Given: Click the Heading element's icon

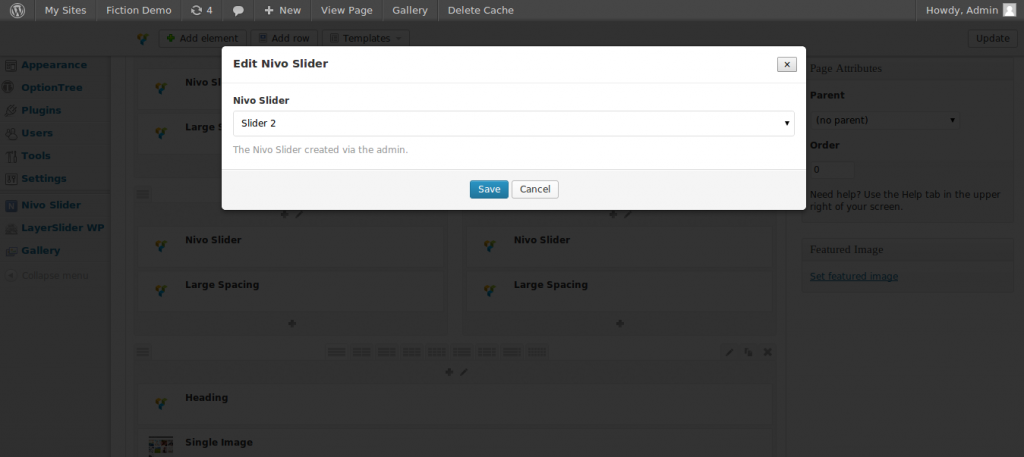Looking at the screenshot, I should click(x=161, y=403).
